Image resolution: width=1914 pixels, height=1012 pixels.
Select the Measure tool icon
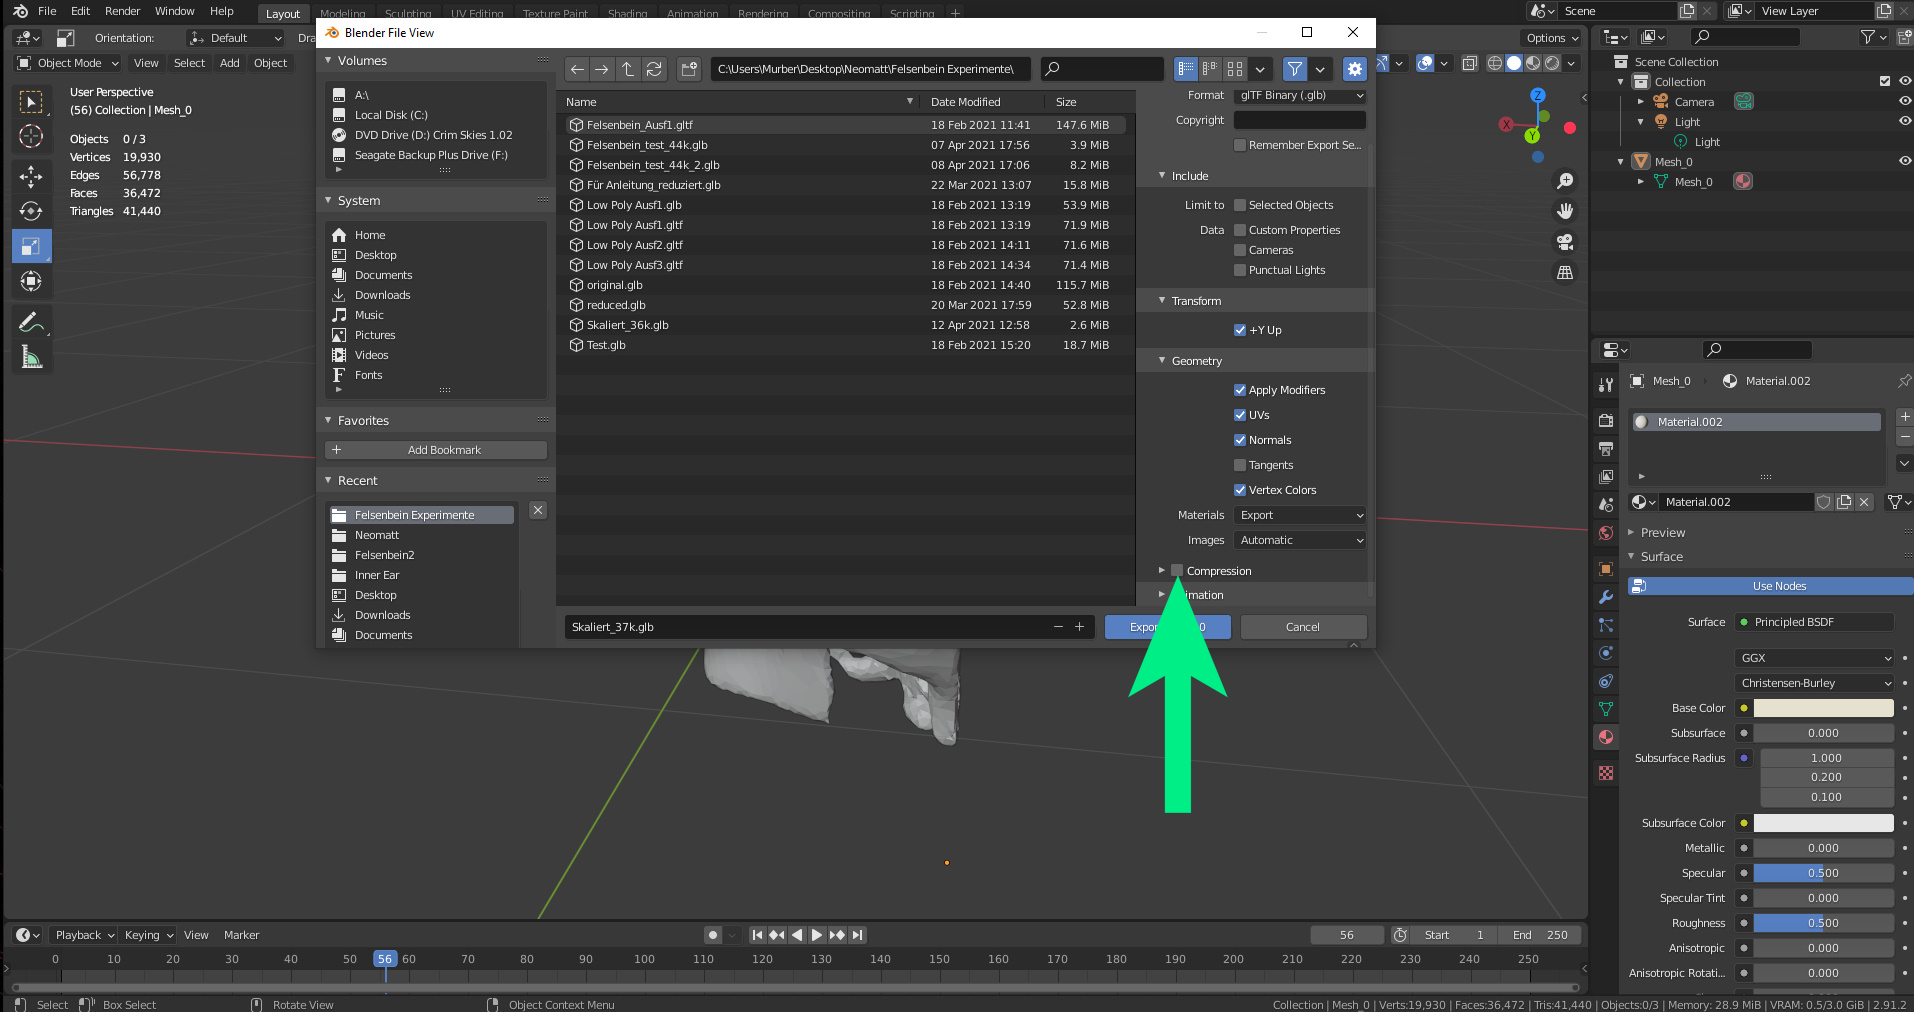coord(31,358)
